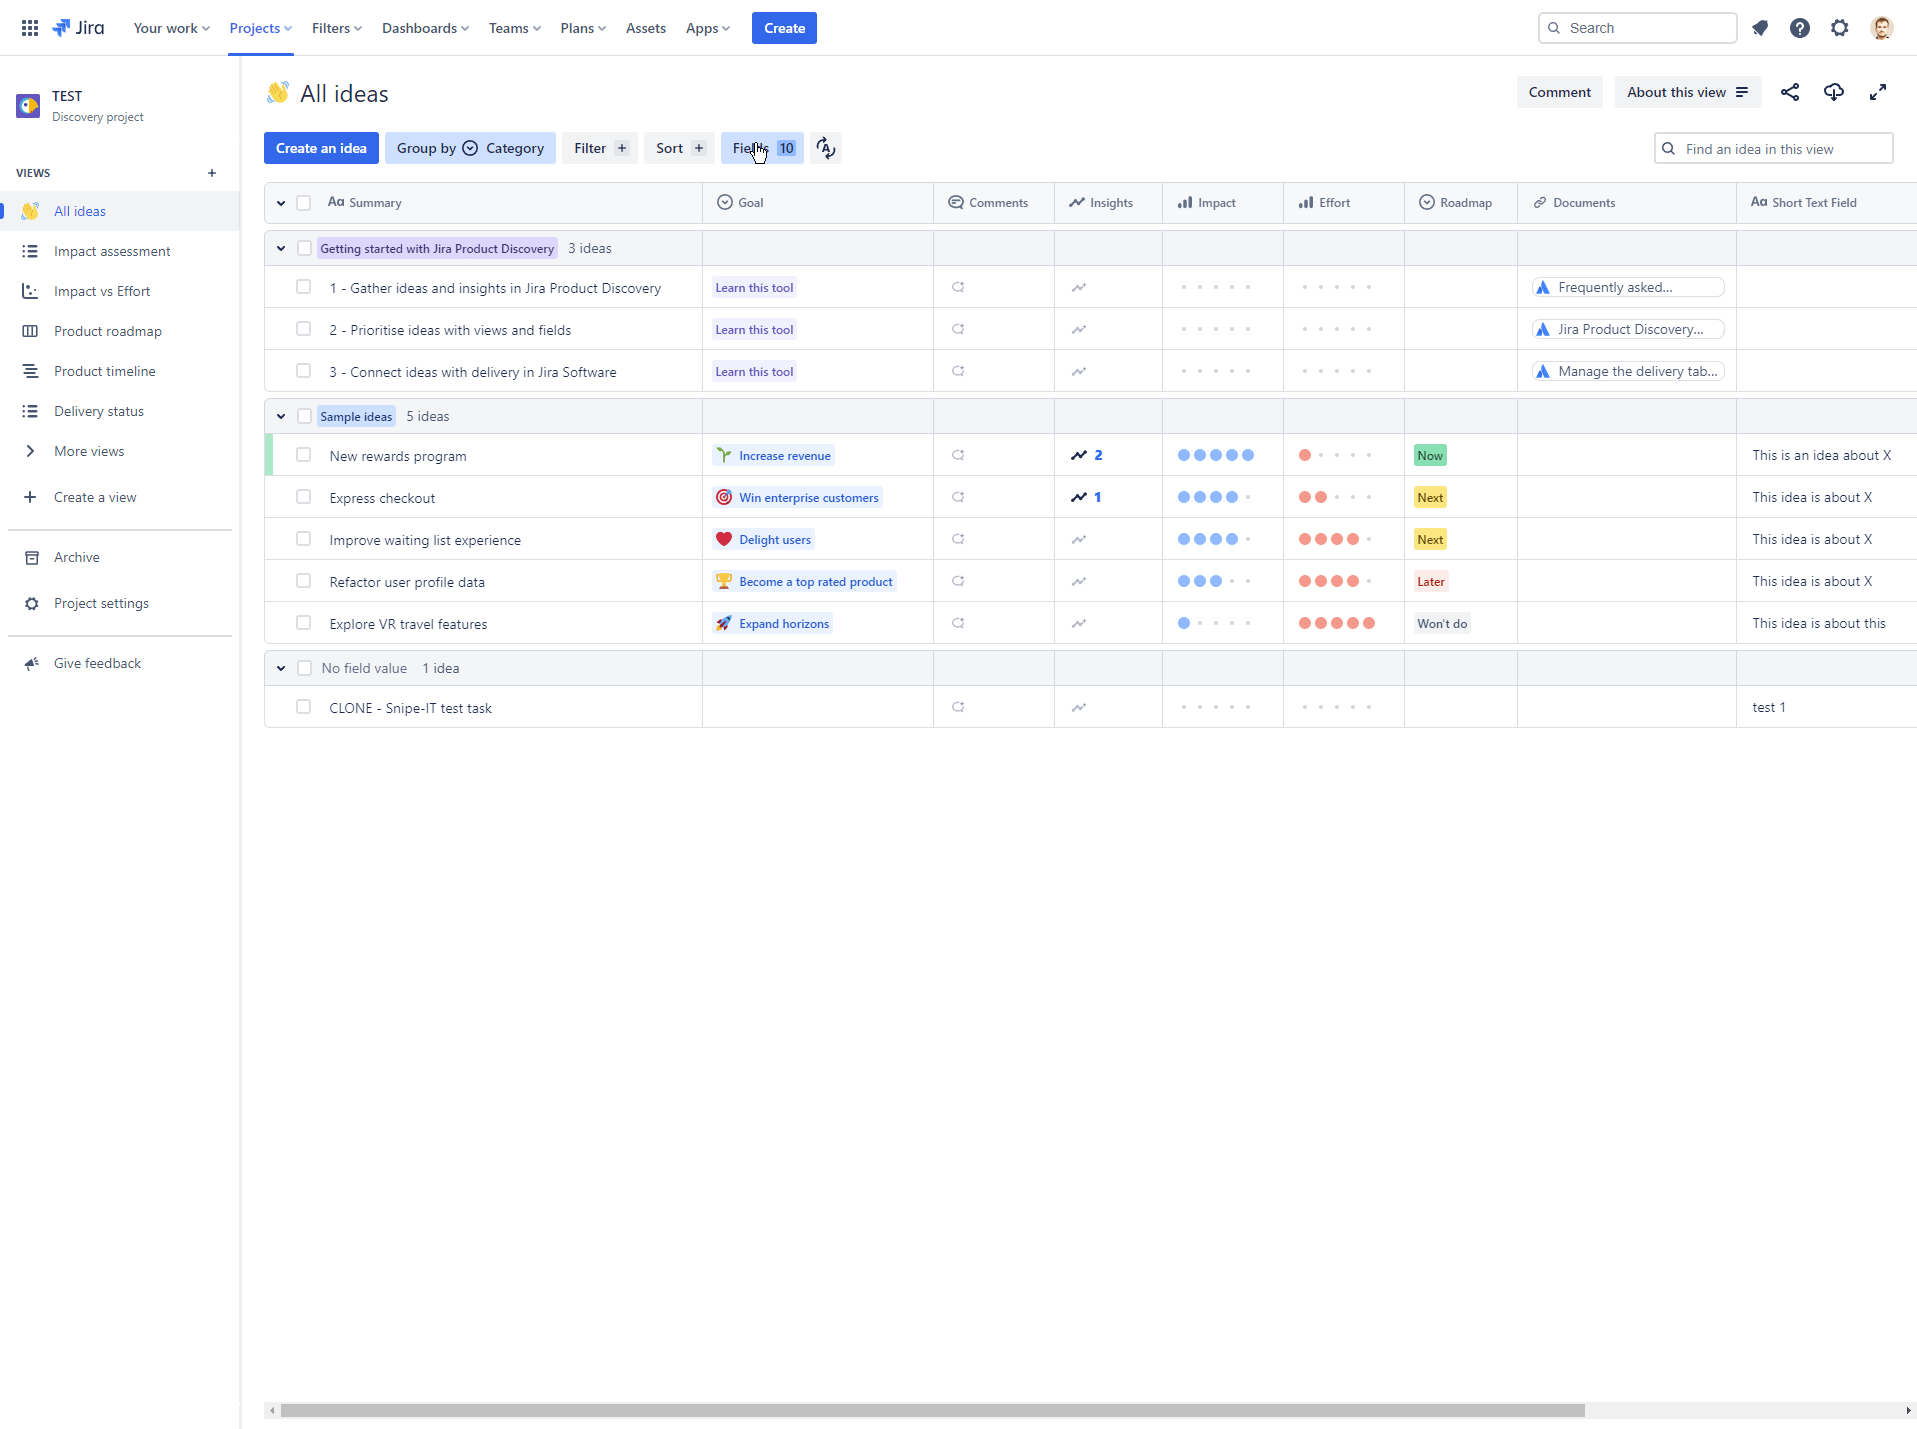Screen dimensions: 1917x1429
Task: Collapse the Sample ideas group
Action: [x=280, y=416]
